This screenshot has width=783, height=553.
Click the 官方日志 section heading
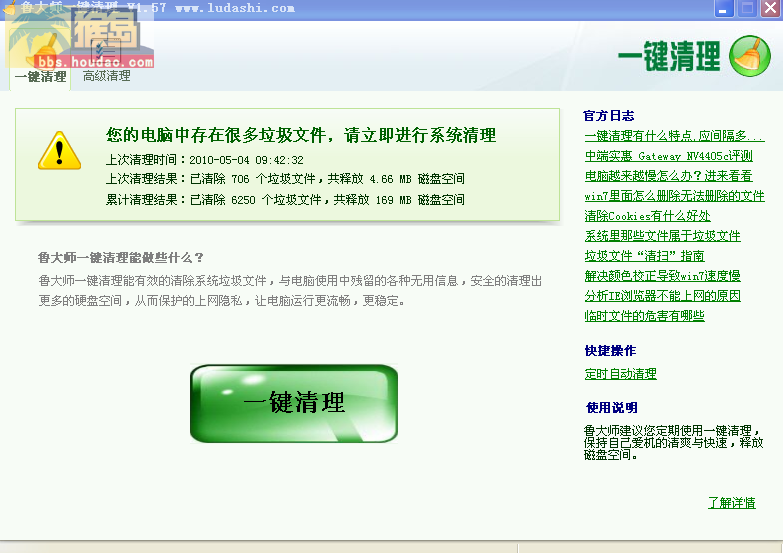[609, 116]
